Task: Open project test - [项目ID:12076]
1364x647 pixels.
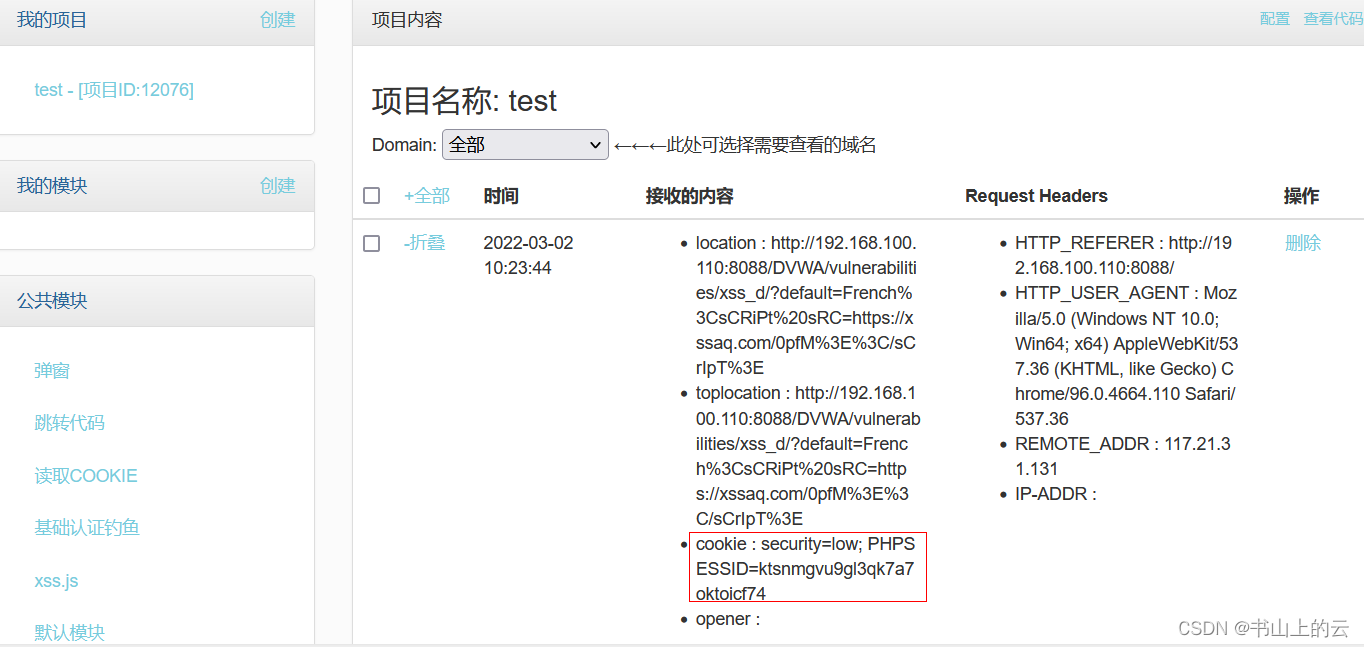Action: [x=114, y=90]
